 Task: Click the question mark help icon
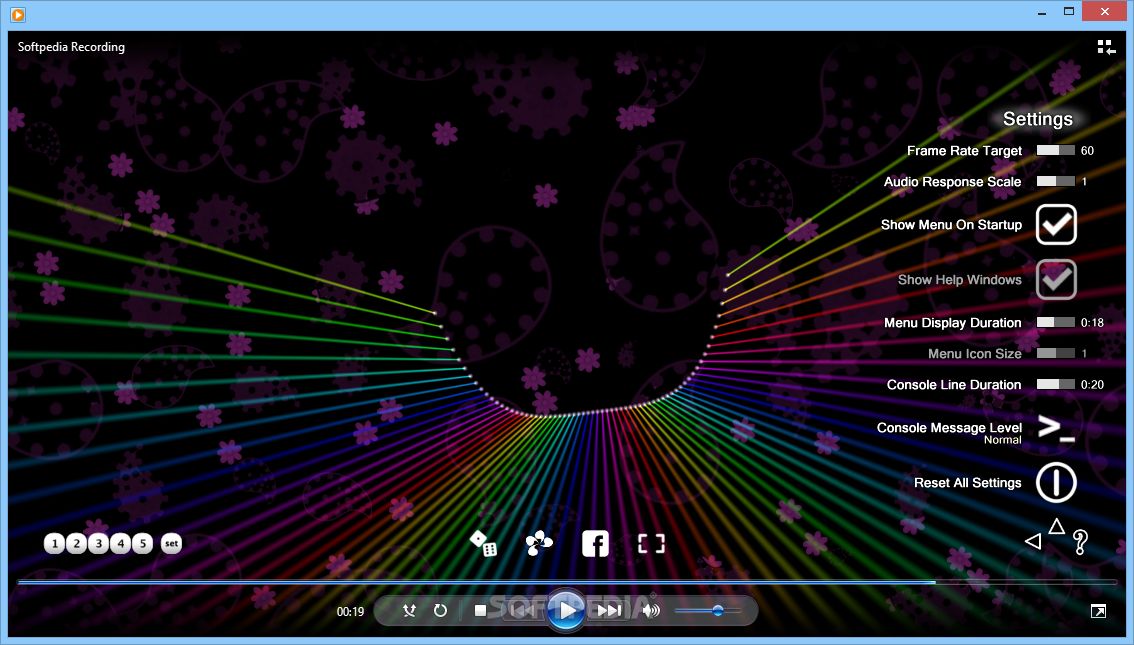point(1080,542)
